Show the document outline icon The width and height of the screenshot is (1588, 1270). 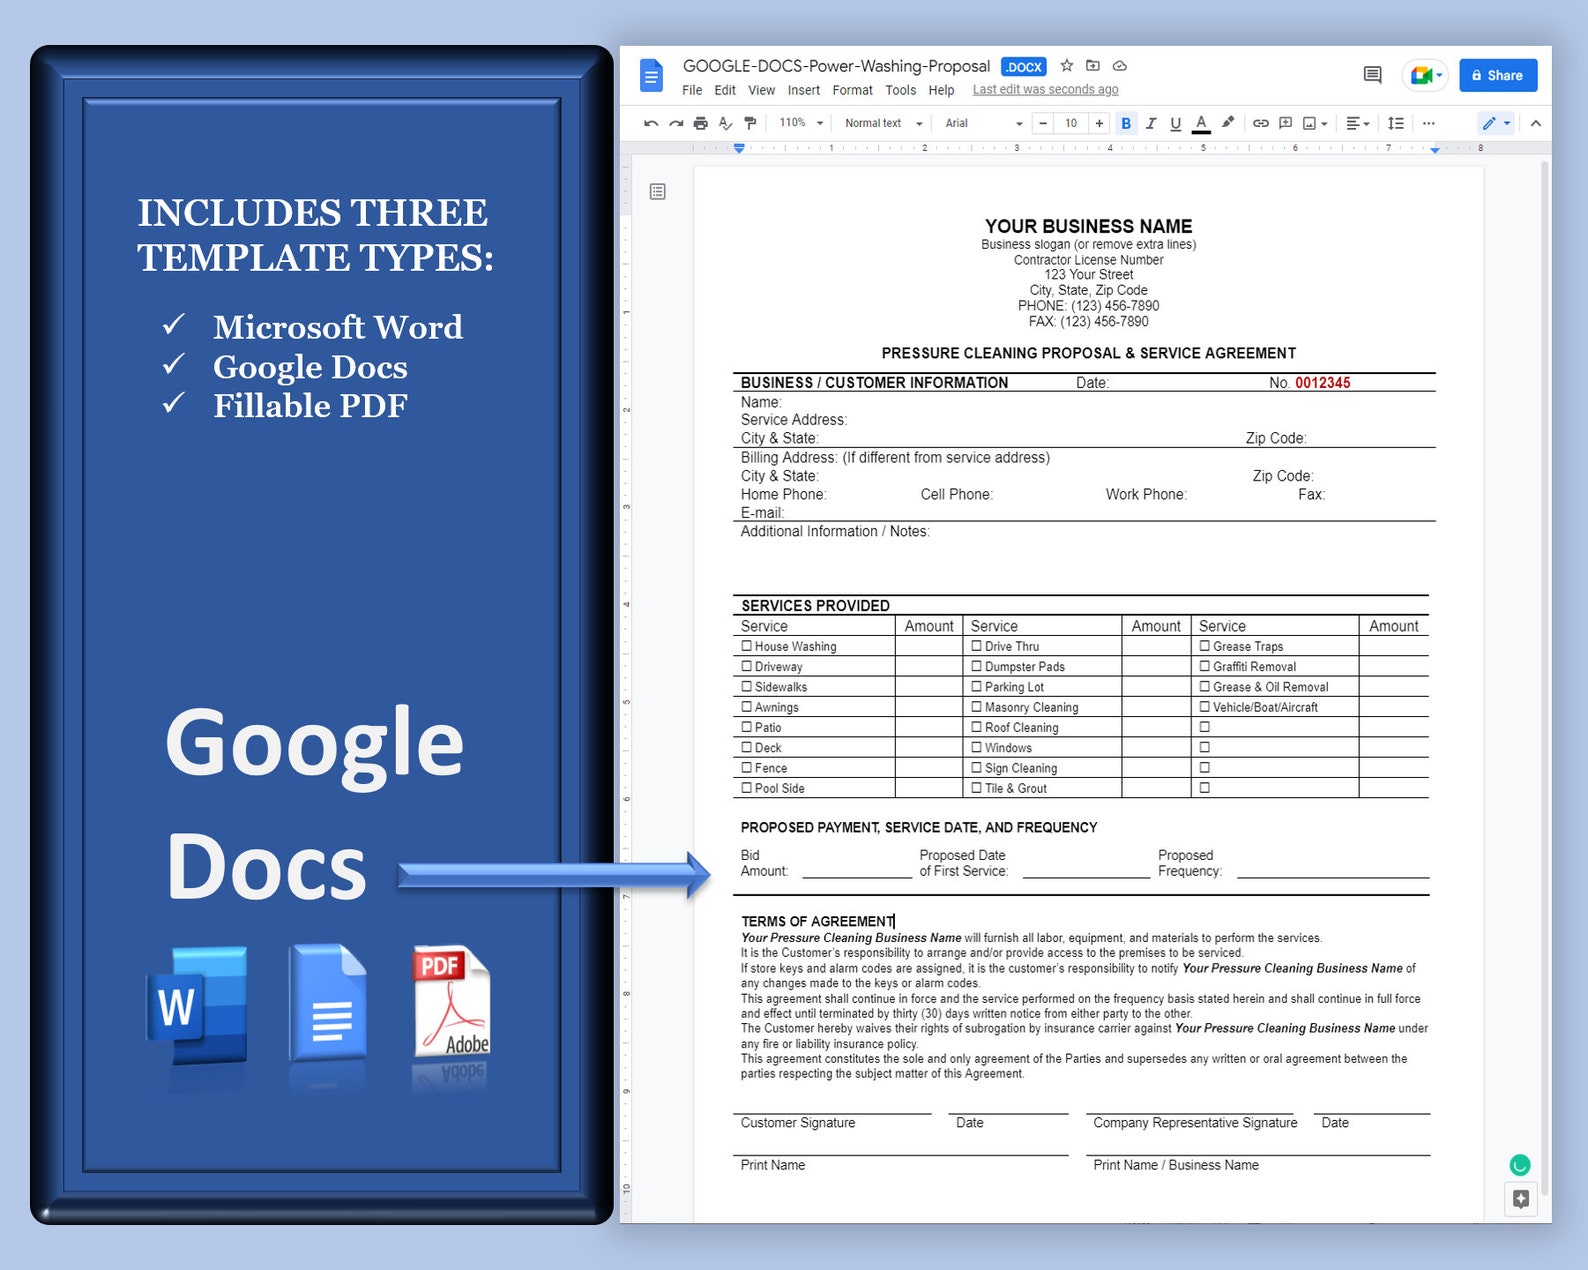pos(657,191)
